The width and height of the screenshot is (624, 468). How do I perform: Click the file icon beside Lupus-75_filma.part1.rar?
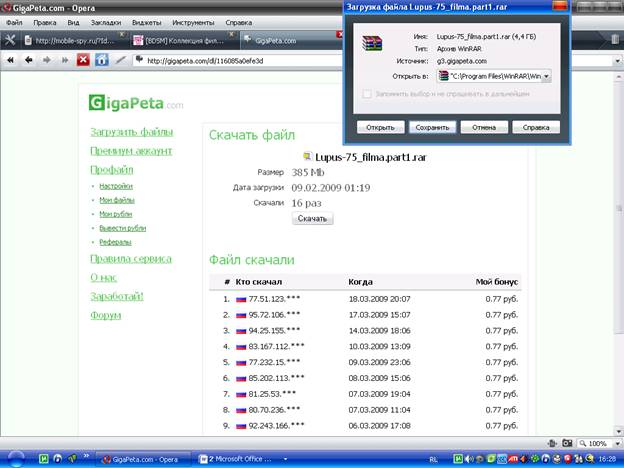tap(307, 156)
